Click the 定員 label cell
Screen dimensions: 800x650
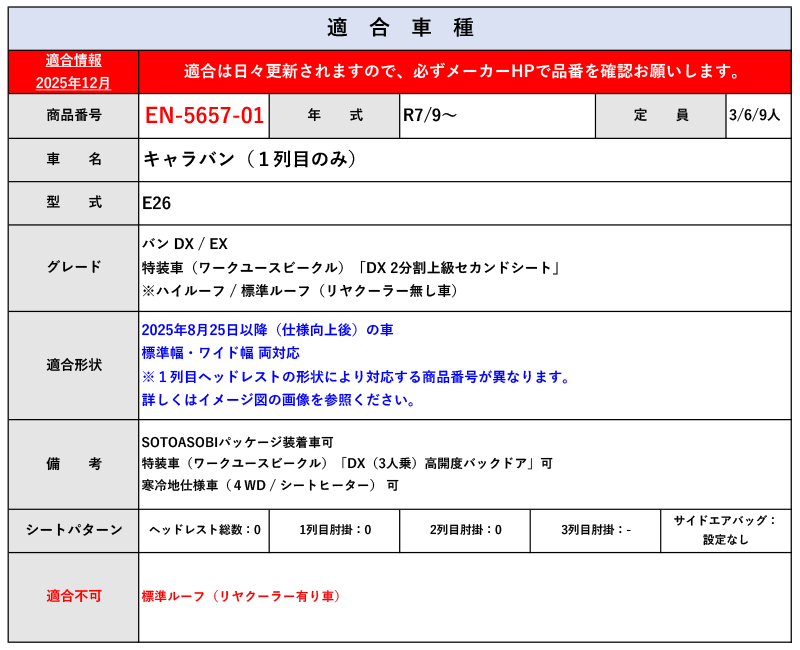tap(660, 116)
